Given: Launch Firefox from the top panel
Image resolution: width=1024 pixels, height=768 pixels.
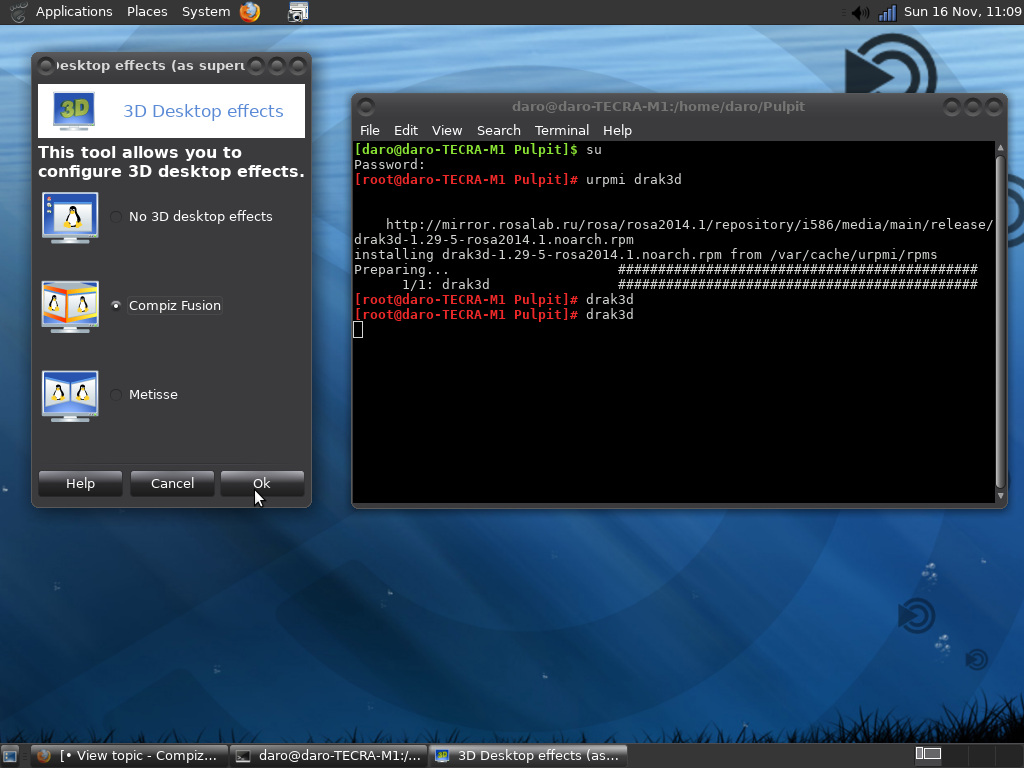Looking at the screenshot, I should pyautogui.click(x=250, y=12).
